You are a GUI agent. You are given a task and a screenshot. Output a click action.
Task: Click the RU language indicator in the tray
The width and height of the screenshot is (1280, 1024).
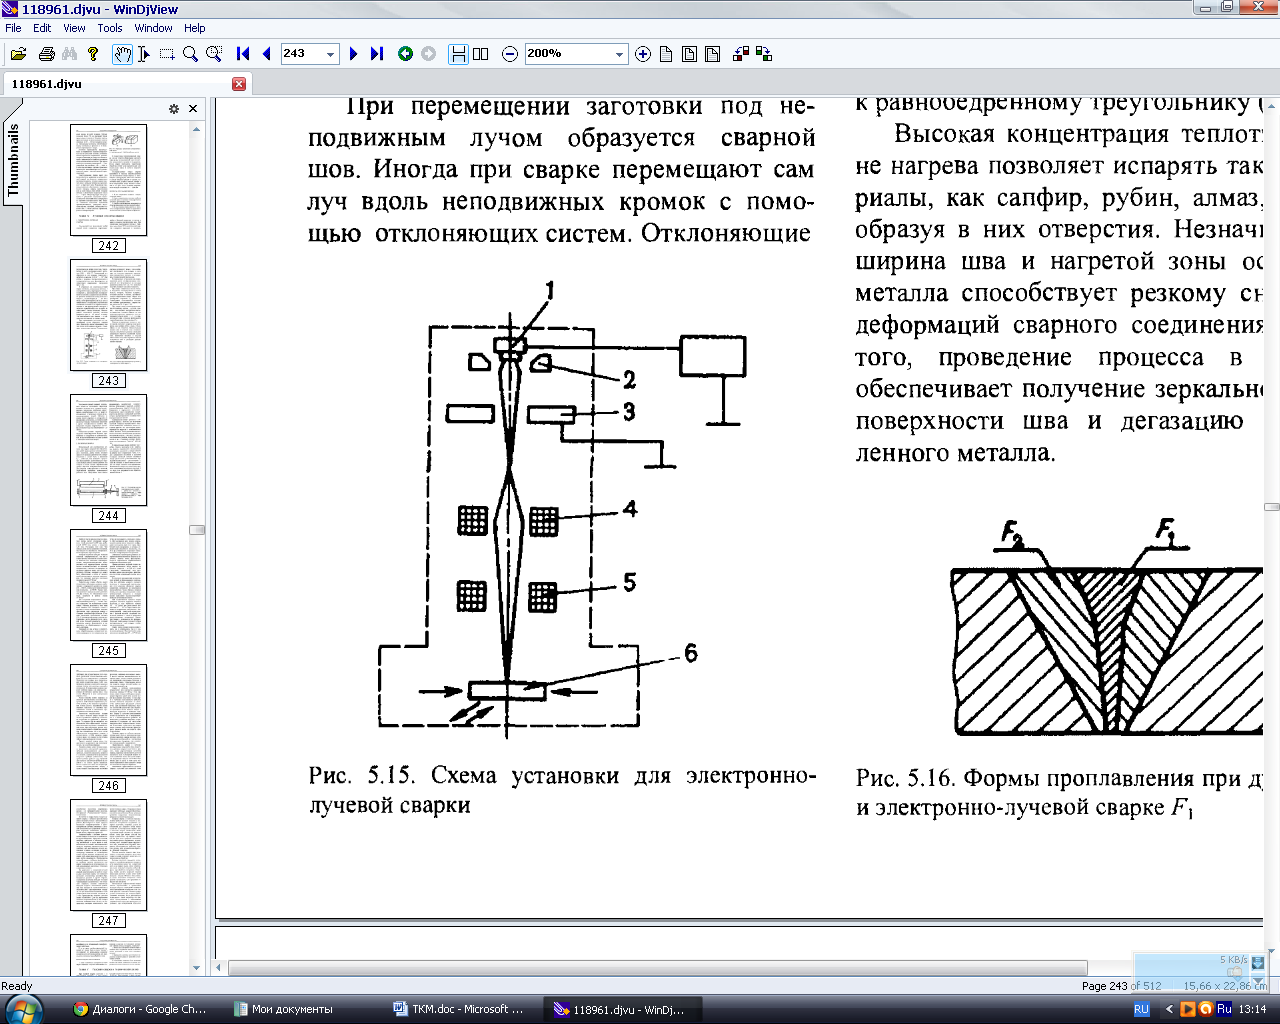(1141, 1009)
